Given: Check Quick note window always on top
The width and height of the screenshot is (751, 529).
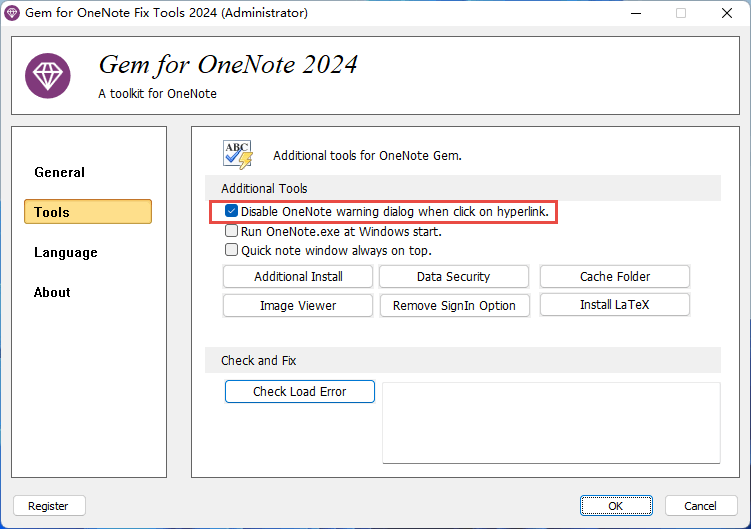Looking at the screenshot, I should coord(232,250).
